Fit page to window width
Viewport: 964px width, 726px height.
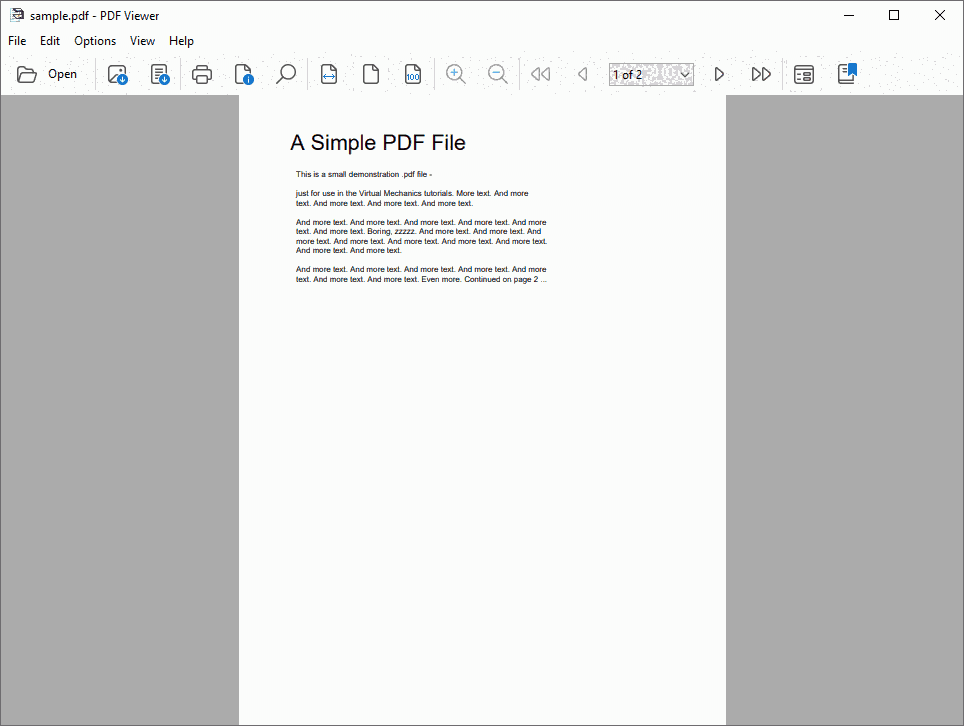coord(327,73)
